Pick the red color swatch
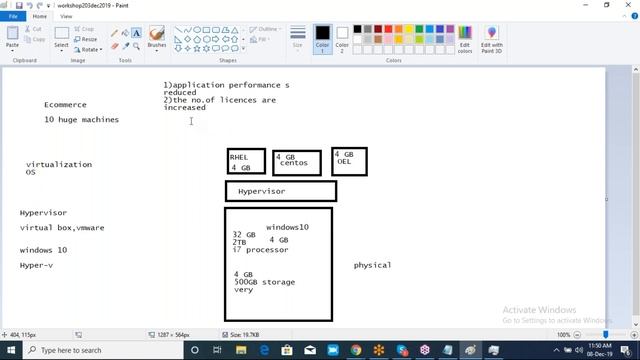The height and width of the screenshot is (360, 640). [x=388, y=29]
